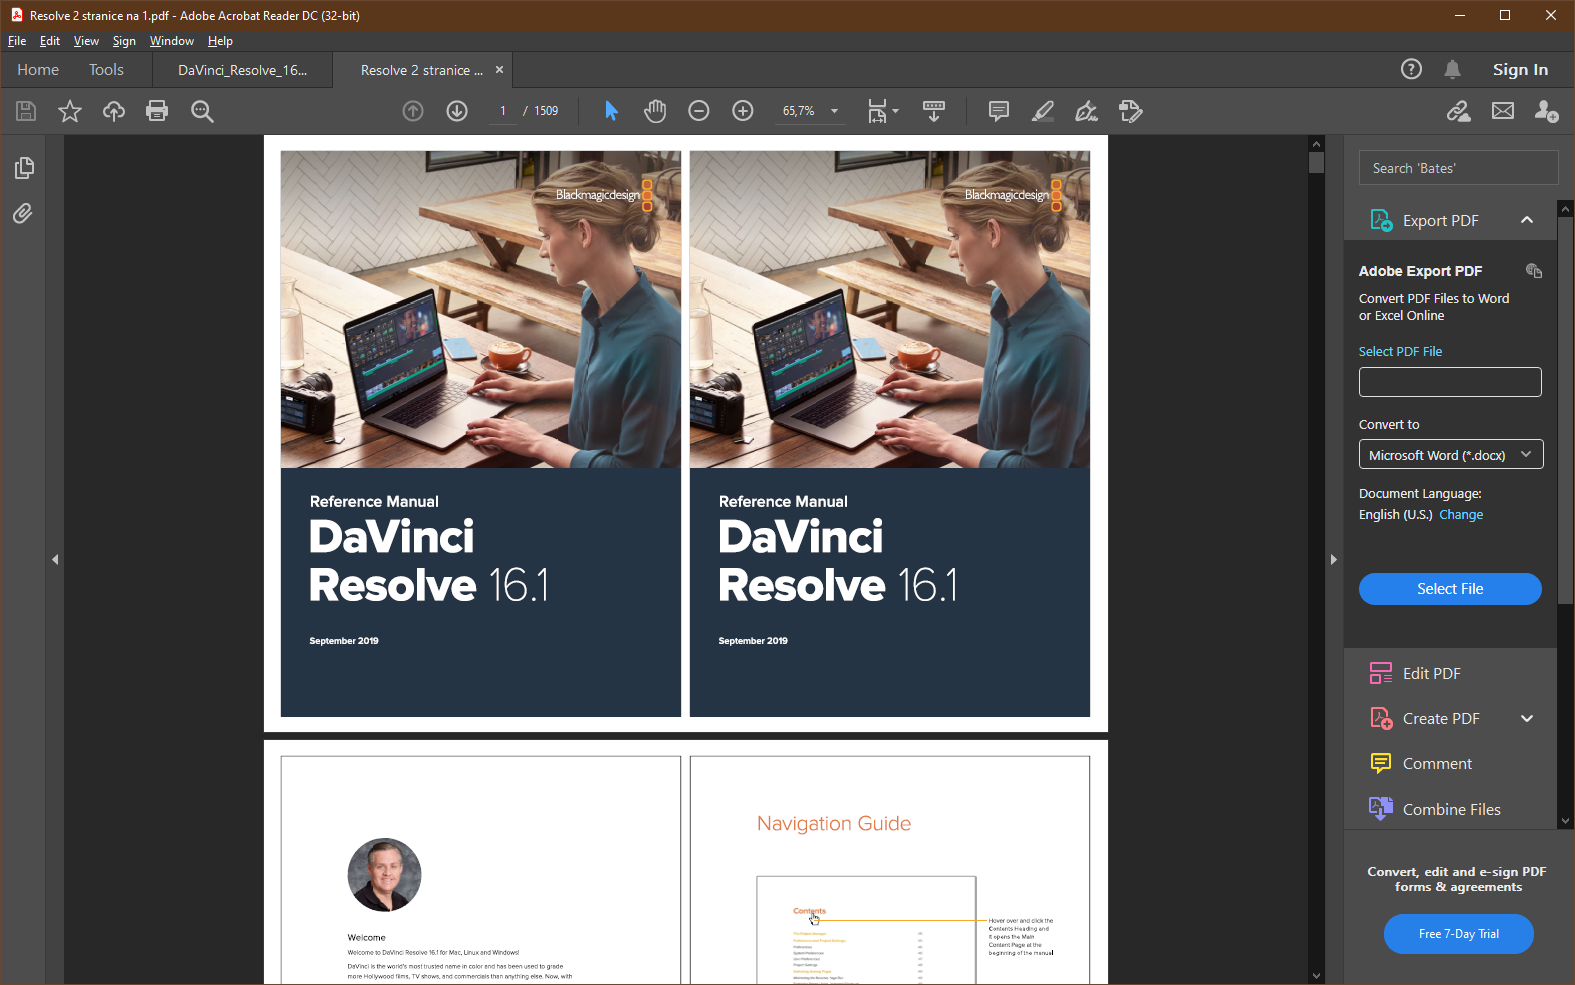Open the Help menu

point(220,41)
